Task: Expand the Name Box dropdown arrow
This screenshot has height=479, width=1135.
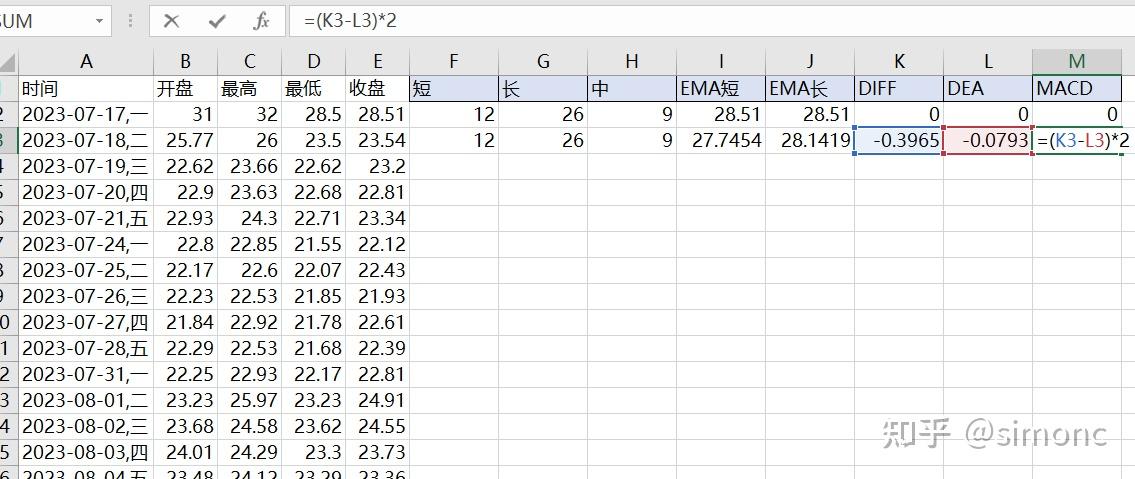Action: [100, 21]
